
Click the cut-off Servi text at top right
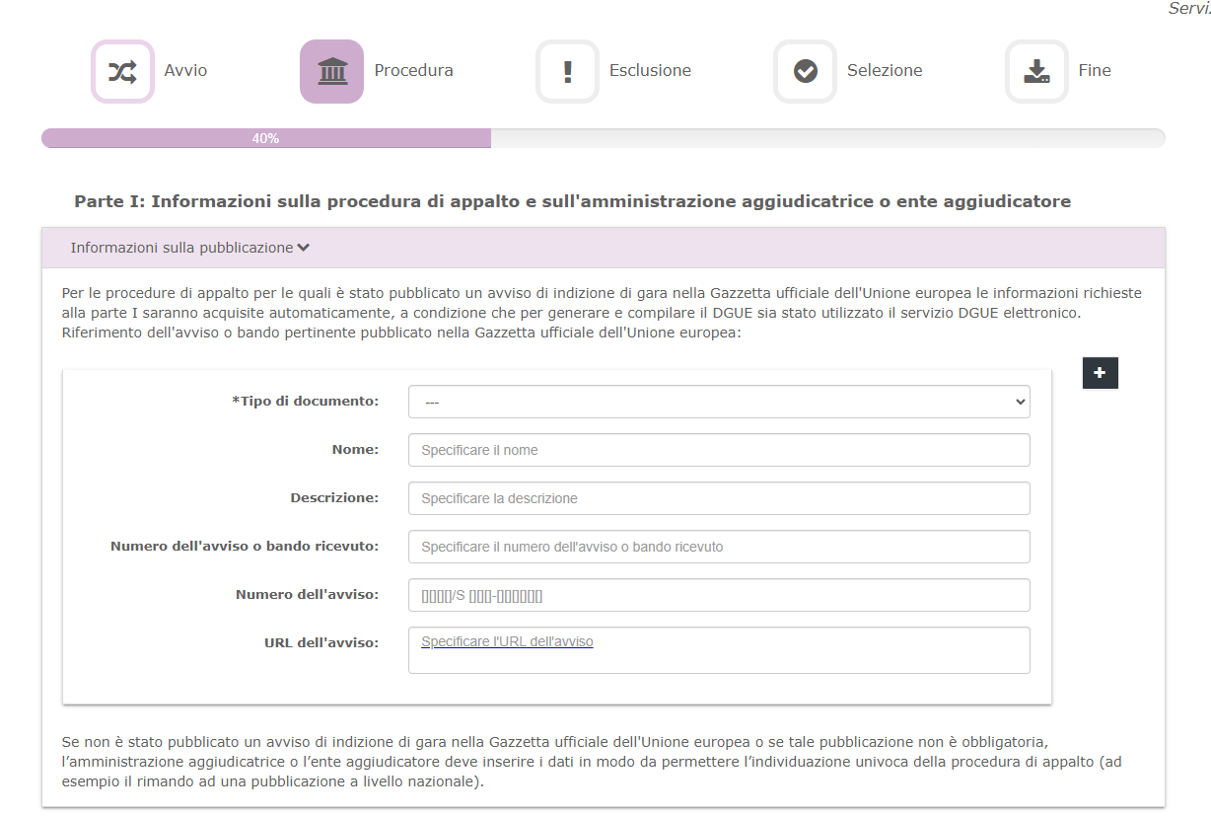click(1189, 8)
